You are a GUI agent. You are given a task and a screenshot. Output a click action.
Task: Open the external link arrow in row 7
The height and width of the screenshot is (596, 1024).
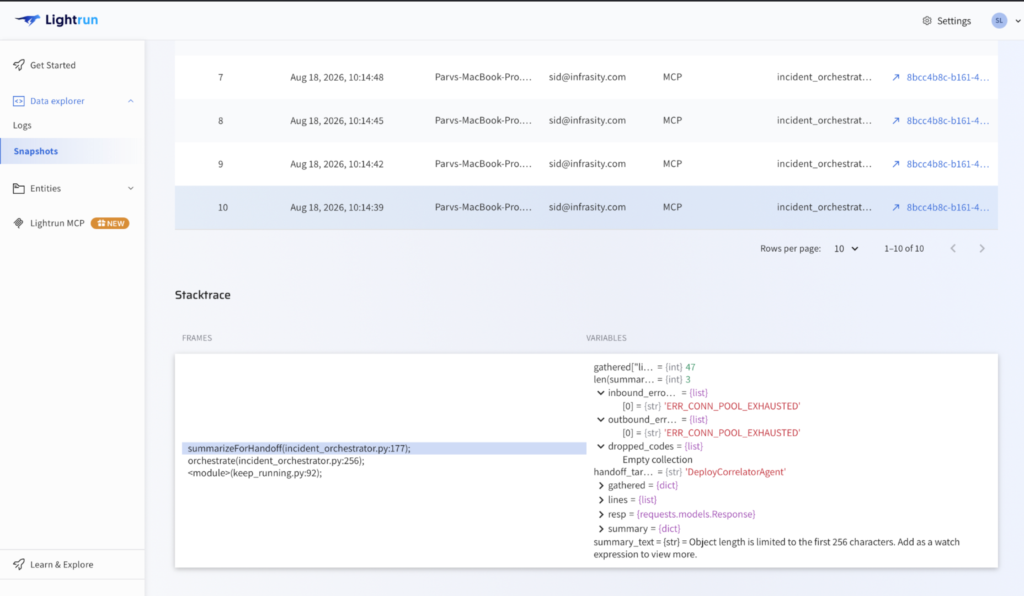(x=896, y=77)
